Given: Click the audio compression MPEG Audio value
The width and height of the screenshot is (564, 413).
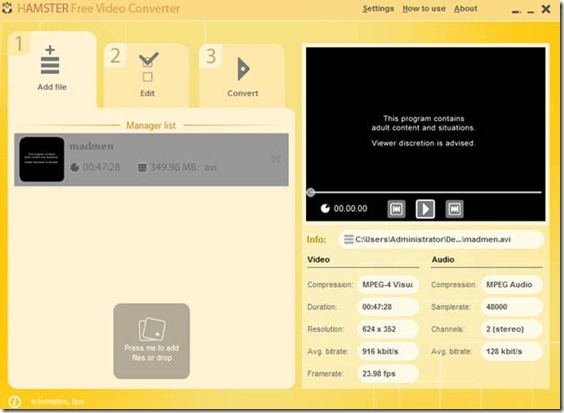Looking at the screenshot, I should pyautogui.click(x=512, y=285).
